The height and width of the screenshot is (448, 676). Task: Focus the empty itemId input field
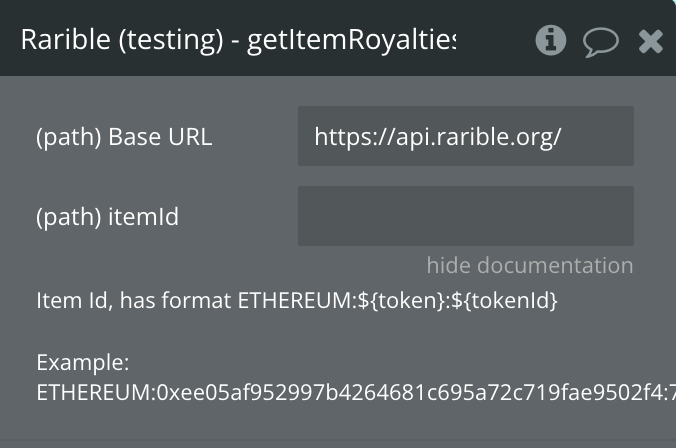(466, 216)
